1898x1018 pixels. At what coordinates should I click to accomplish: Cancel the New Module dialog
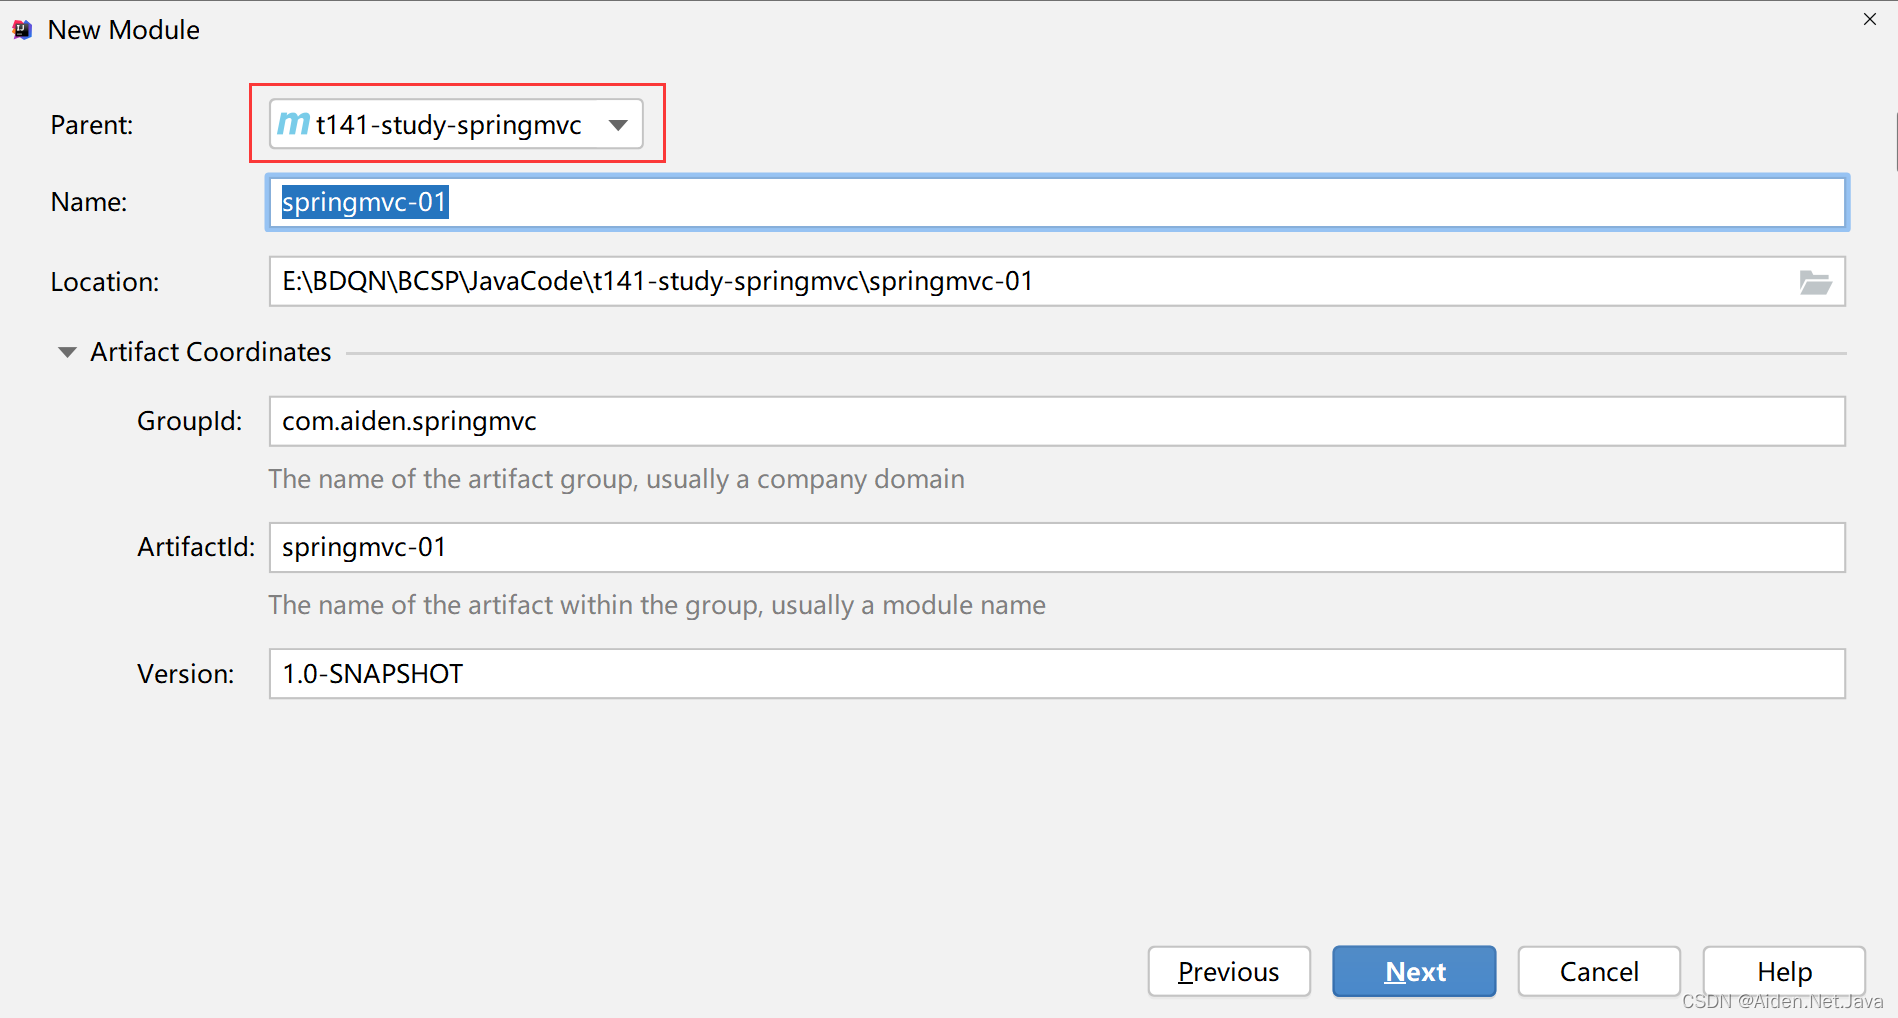coord(1599,971)
